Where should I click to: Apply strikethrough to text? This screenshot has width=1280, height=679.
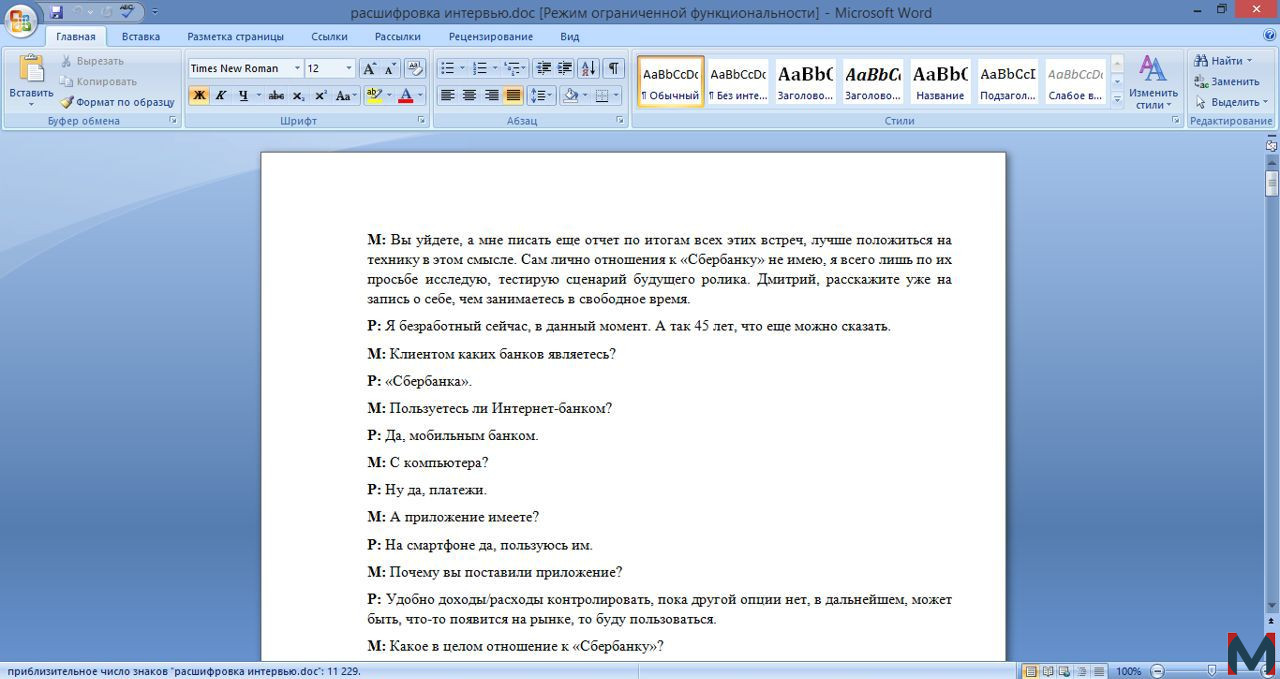tap(276, 96)
